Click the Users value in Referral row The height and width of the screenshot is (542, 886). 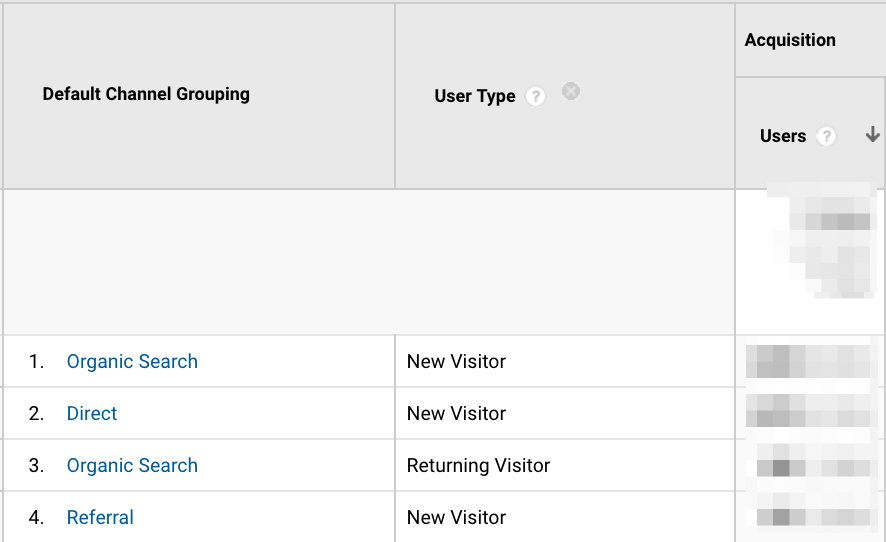click(x=810, y=518)
